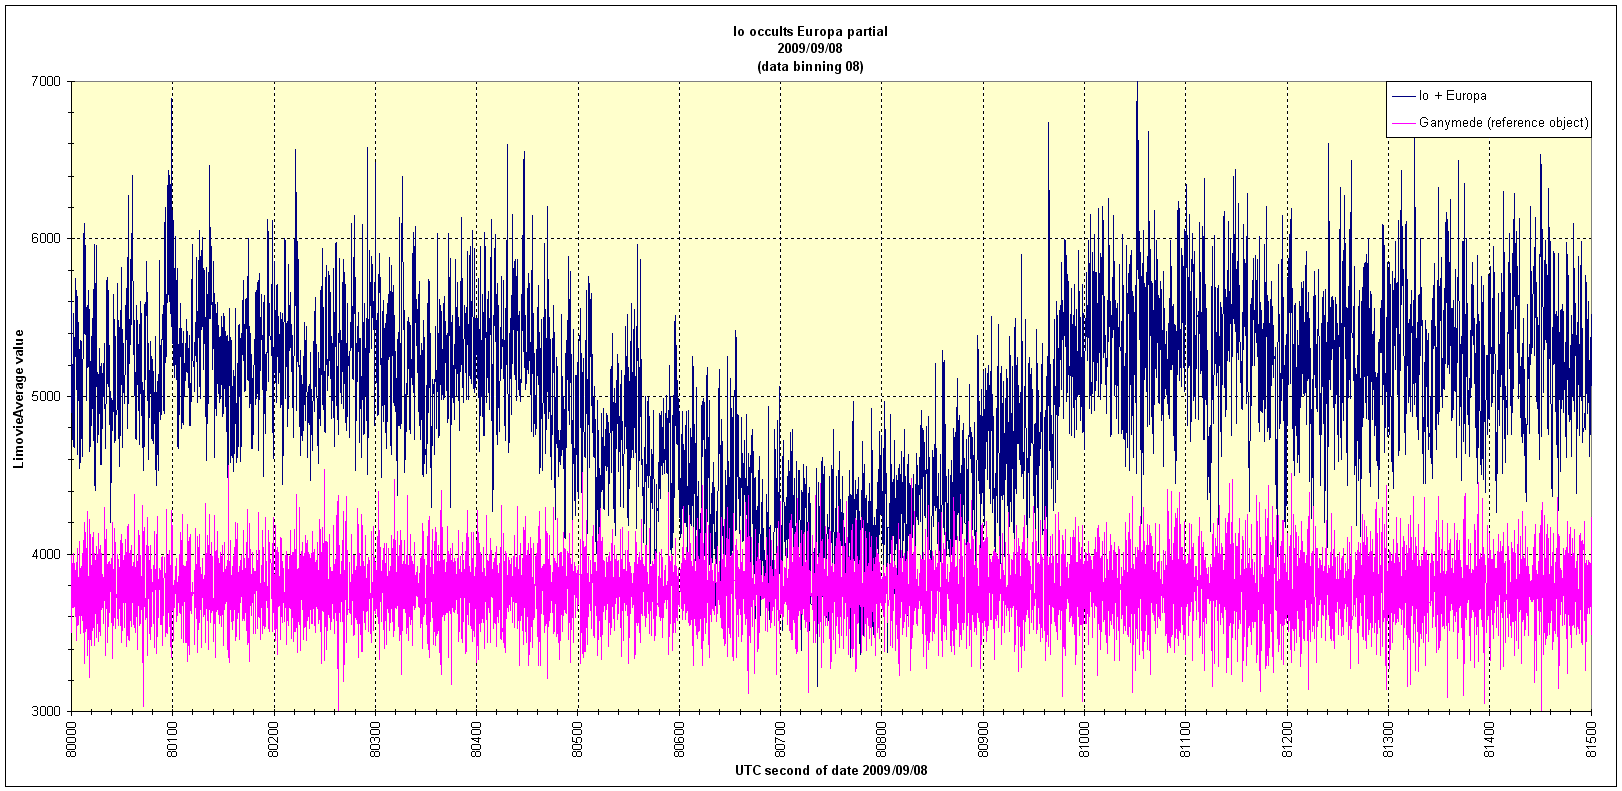Select the 81500 tick label on time axis
The height and width of the screenshot is (791, 1622).
pos(1591,738)
